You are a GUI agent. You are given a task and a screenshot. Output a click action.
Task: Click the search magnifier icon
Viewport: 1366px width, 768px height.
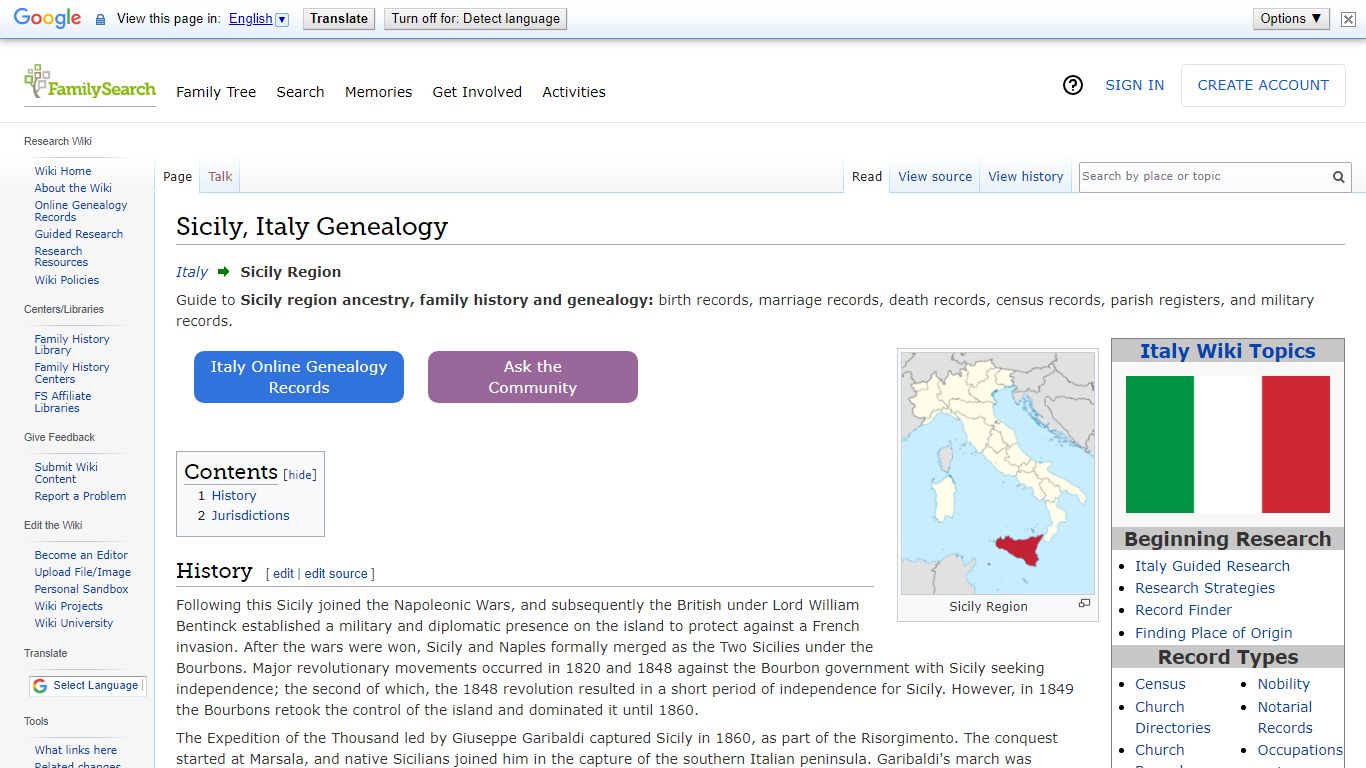pyautogui.click(x=1338, y=177)
